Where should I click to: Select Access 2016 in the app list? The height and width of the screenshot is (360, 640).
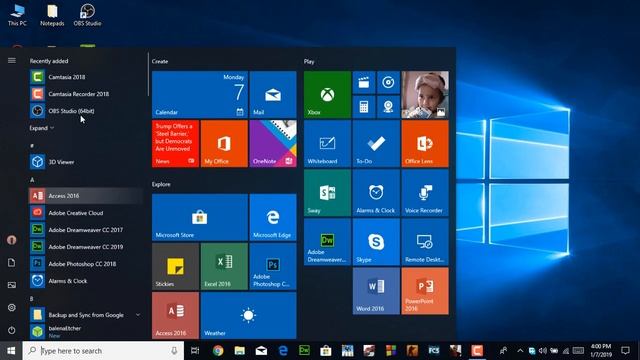click(x=86, y=196)
